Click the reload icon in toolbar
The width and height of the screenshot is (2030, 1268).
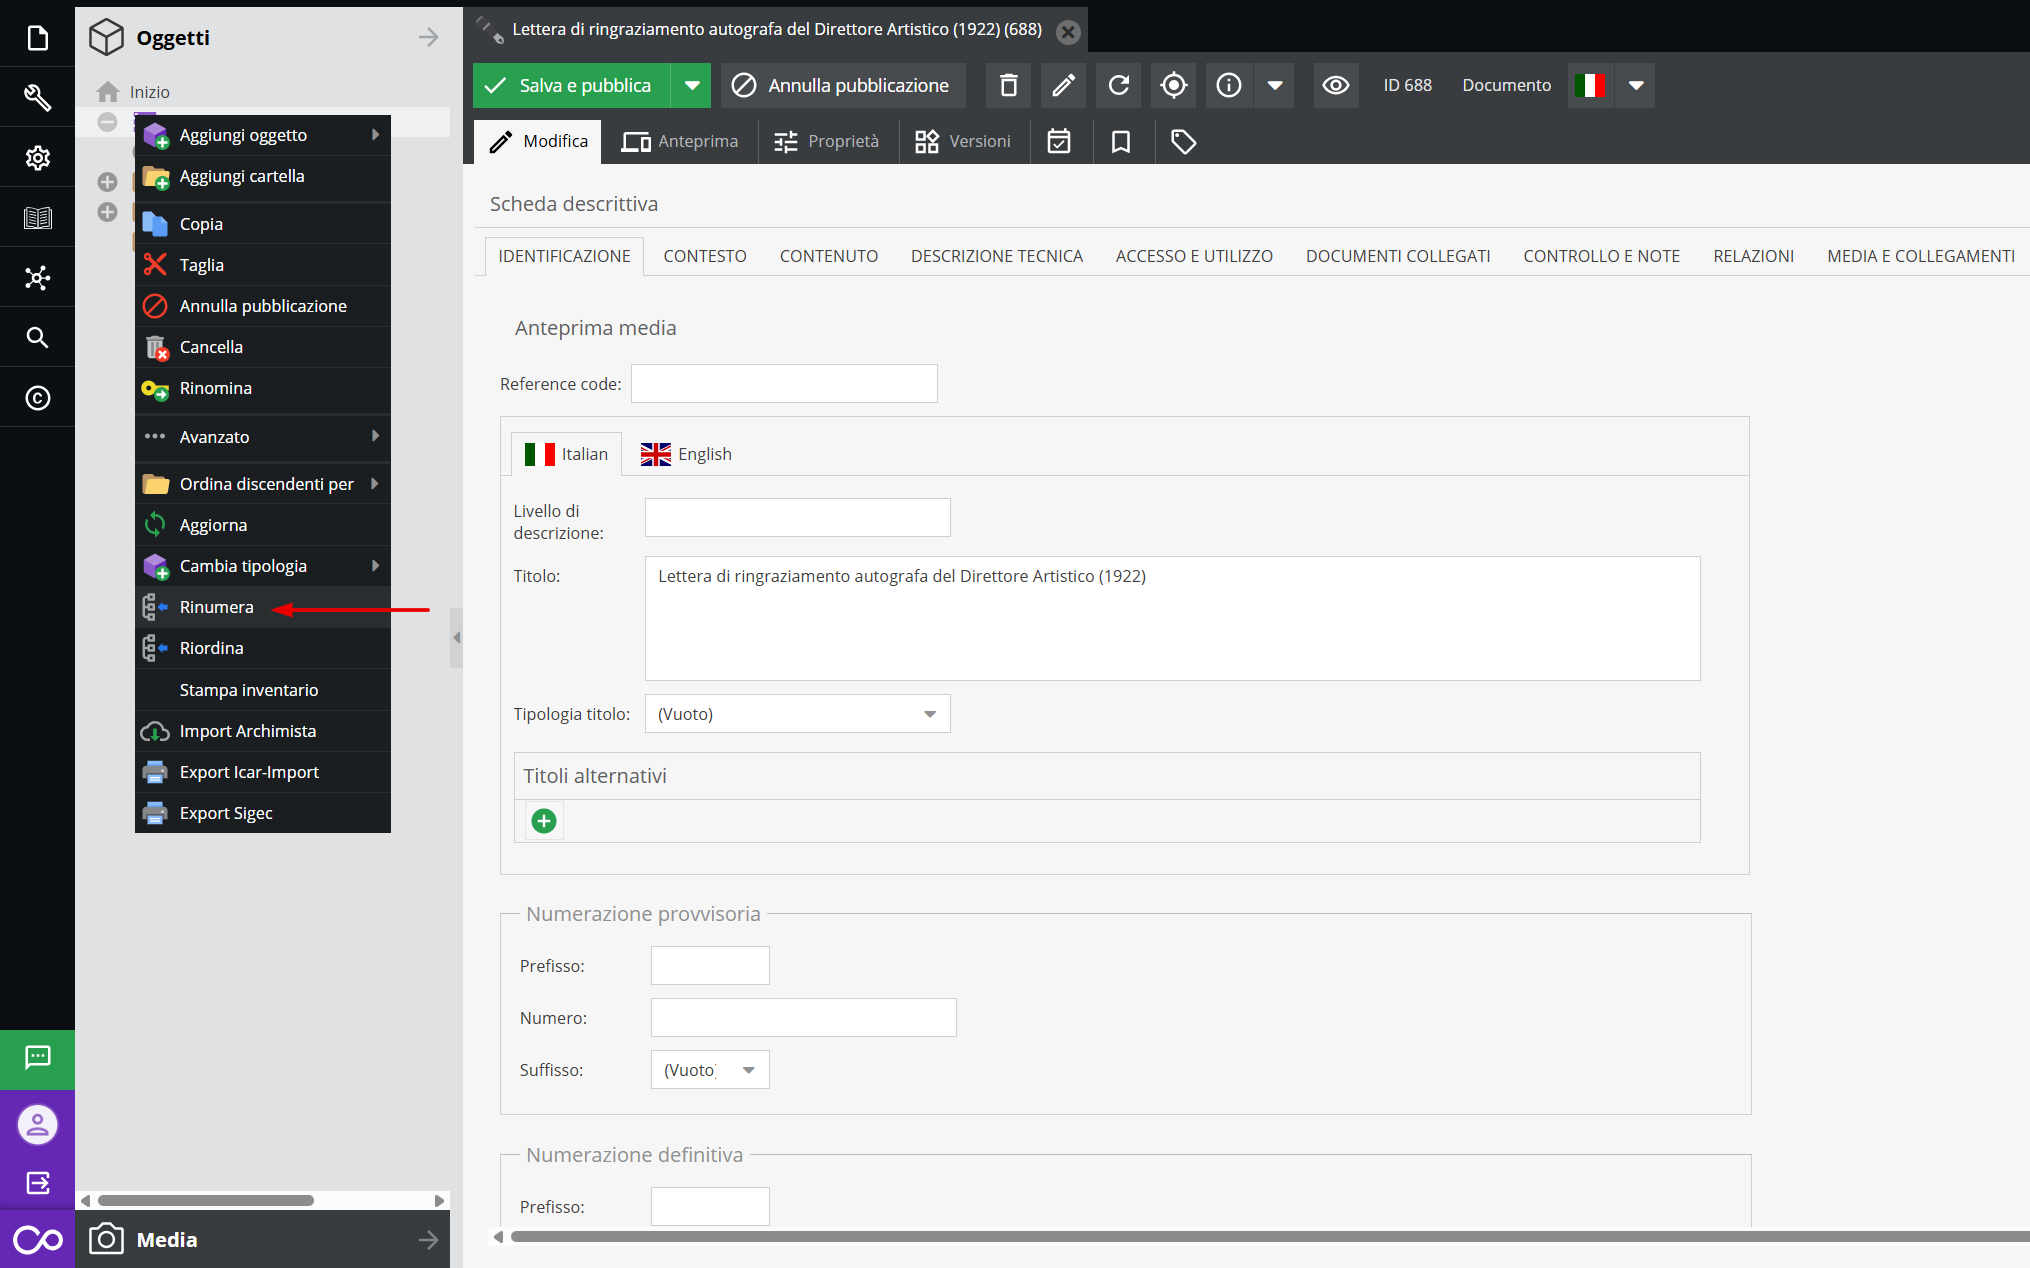(x=1118, y=86)
